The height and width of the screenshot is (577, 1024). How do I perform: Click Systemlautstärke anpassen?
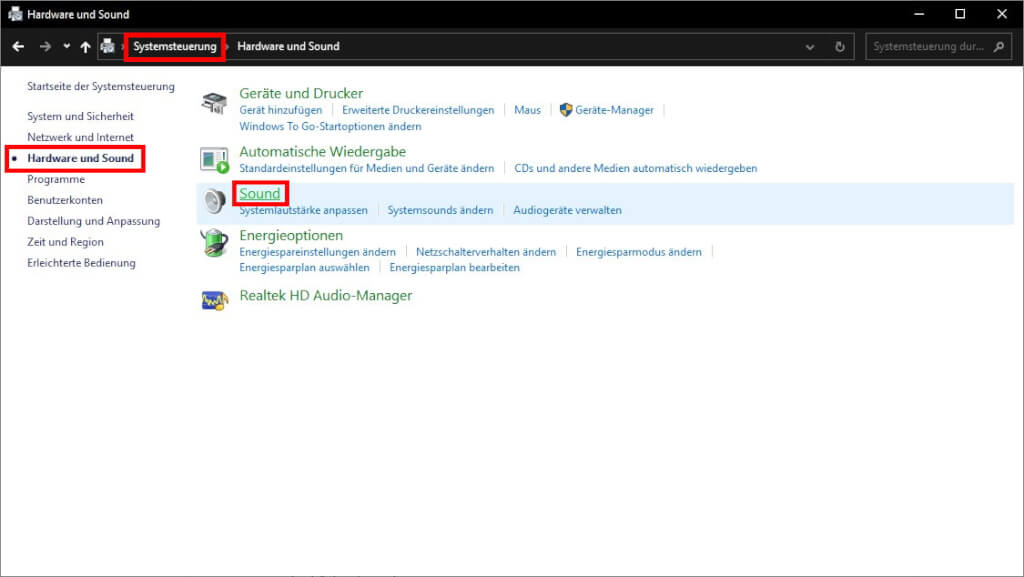(304, 210)
